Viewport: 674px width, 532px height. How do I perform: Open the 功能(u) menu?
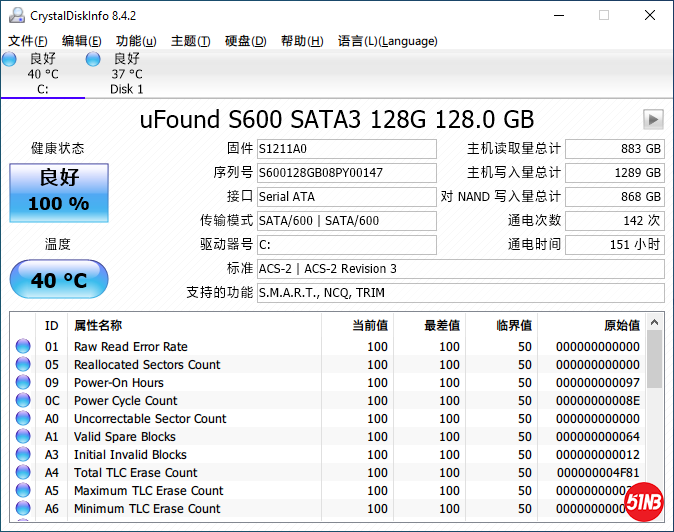click(x=136, y=41)
